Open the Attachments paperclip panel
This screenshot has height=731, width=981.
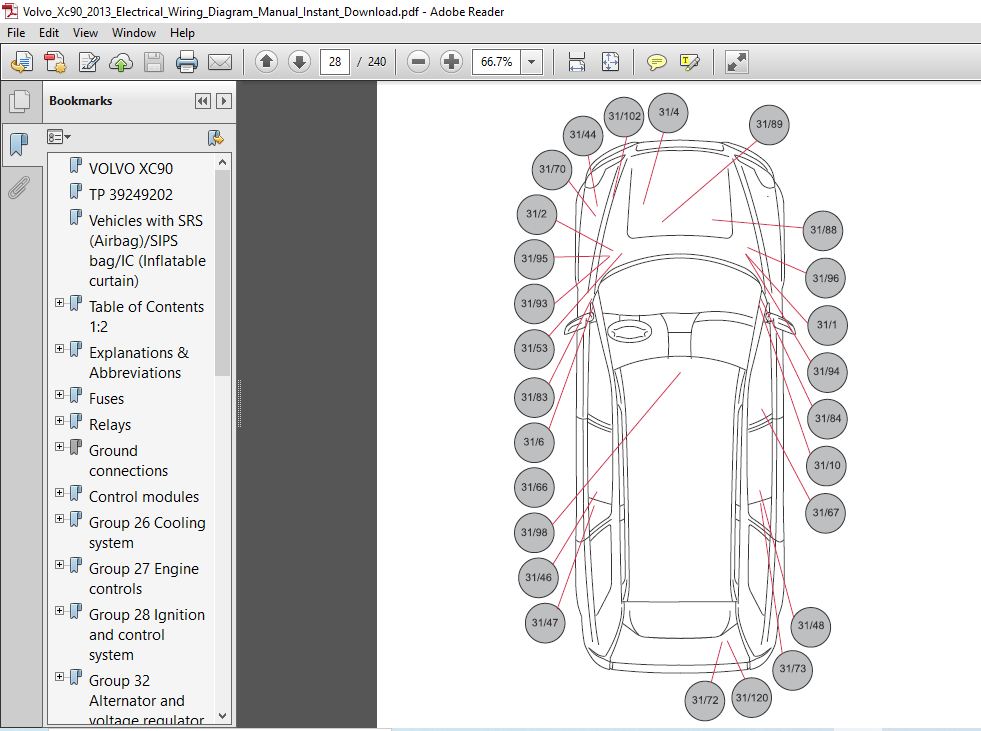(x=19, y=187)
